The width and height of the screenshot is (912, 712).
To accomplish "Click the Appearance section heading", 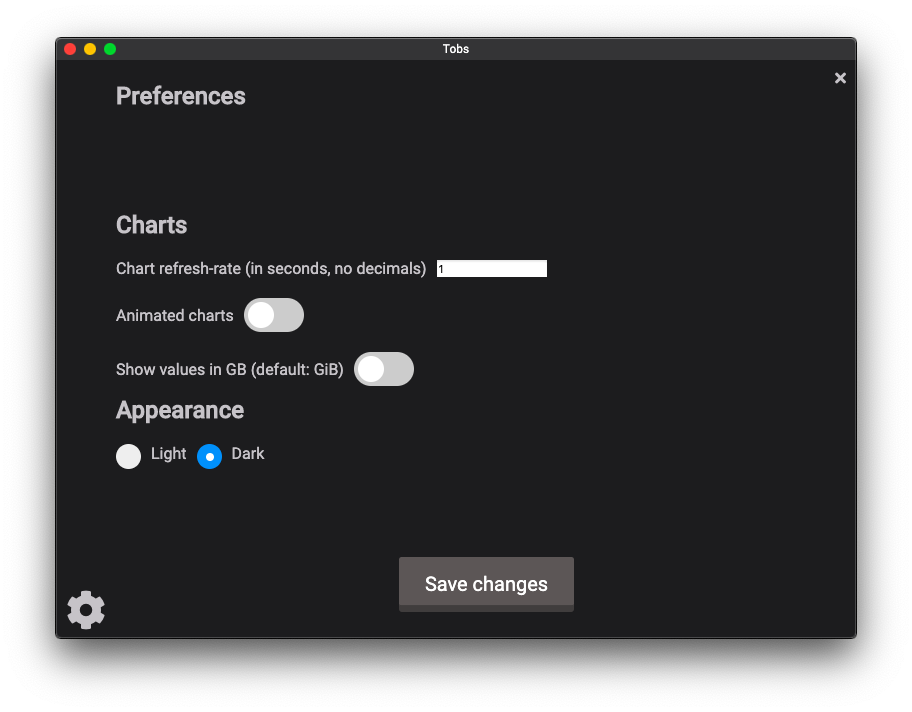I will tap(180, 410).
